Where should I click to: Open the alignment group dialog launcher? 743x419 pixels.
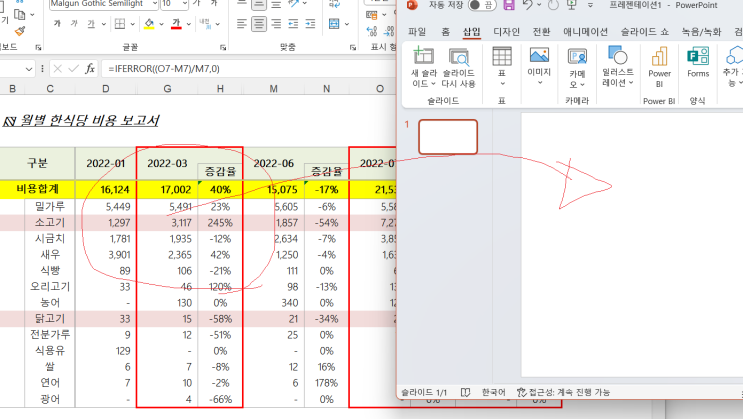pos(353,47)
